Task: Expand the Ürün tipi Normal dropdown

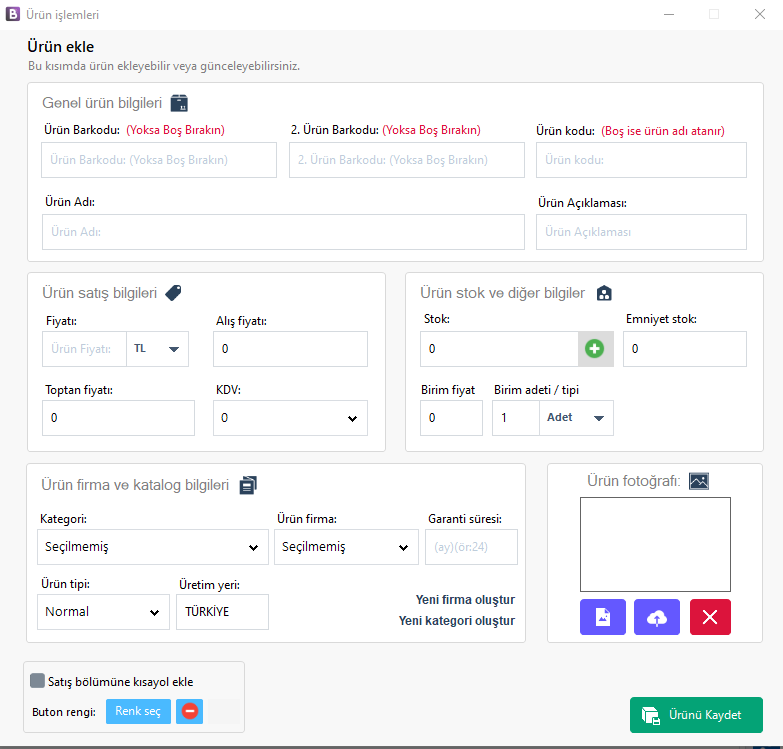Action: point(103,611)
